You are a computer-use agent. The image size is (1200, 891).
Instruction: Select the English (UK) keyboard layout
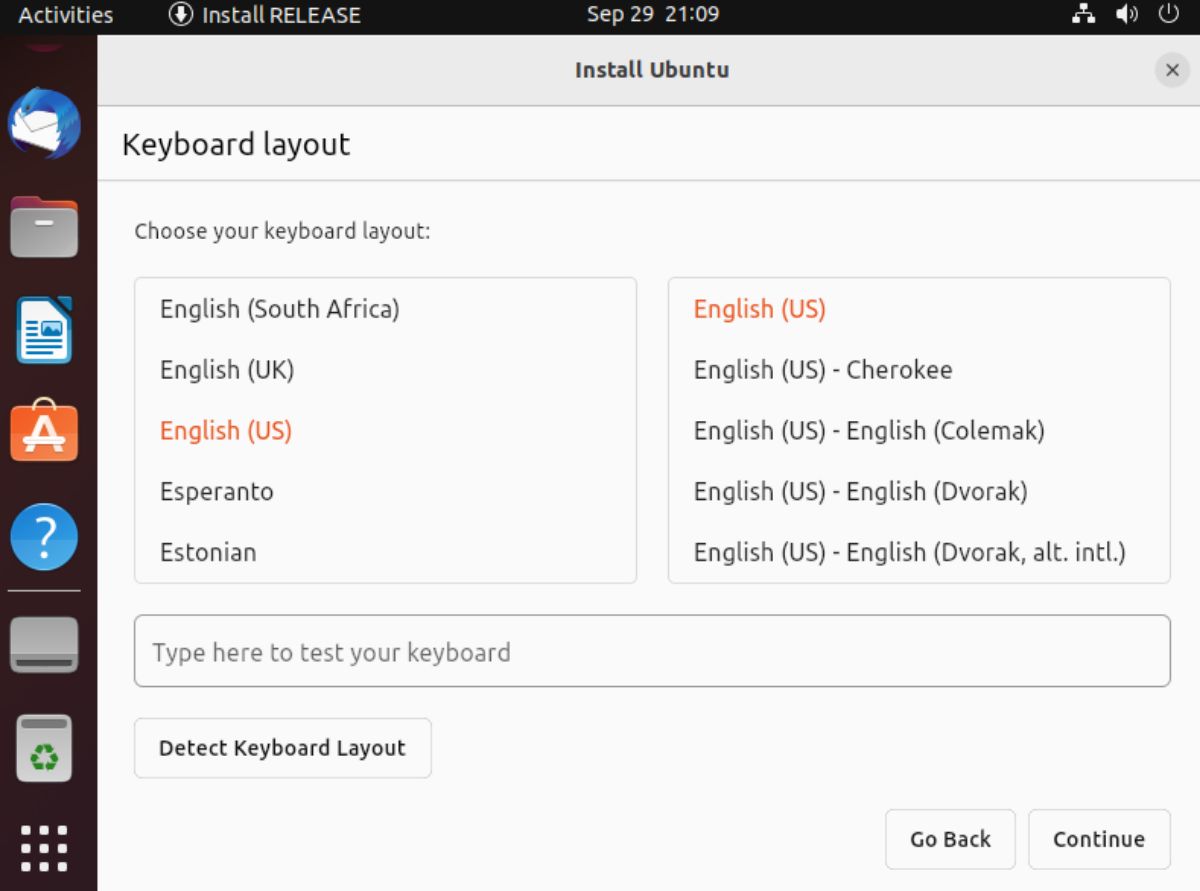point(227,369)
